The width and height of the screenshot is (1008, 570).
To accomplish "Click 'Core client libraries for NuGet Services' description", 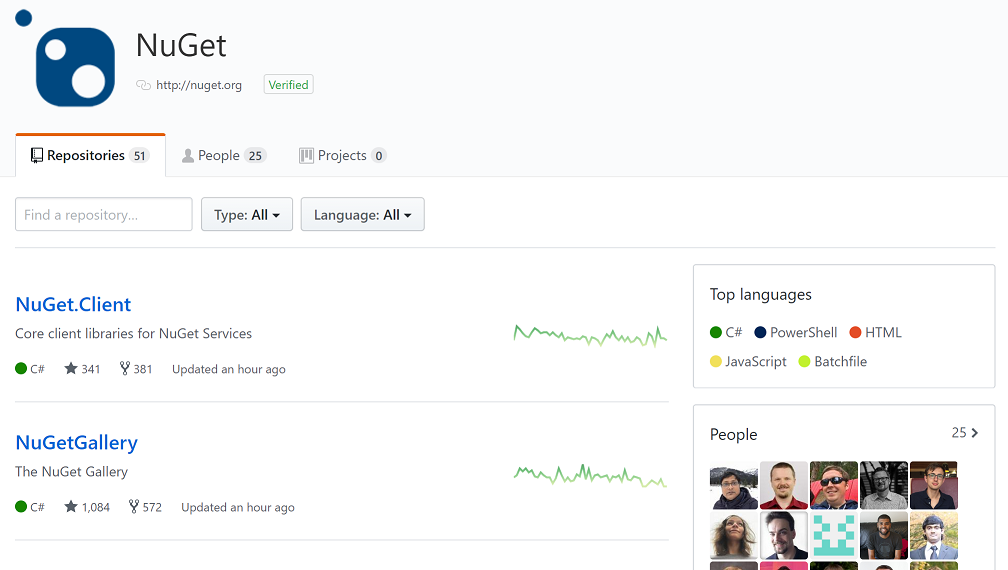I will point(134,334).
